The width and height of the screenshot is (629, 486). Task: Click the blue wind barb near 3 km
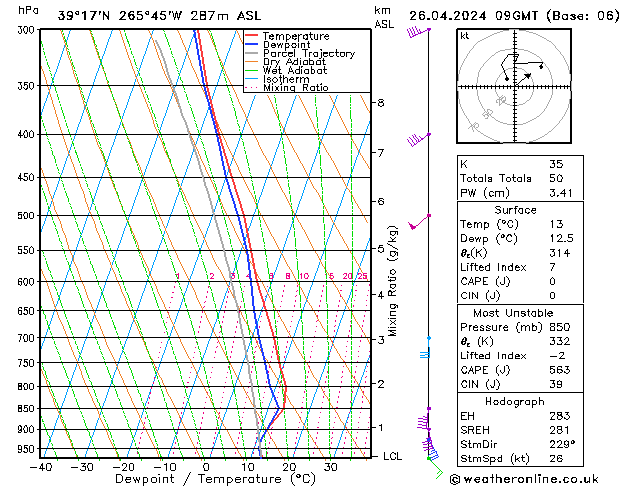[x=426, y=350]
